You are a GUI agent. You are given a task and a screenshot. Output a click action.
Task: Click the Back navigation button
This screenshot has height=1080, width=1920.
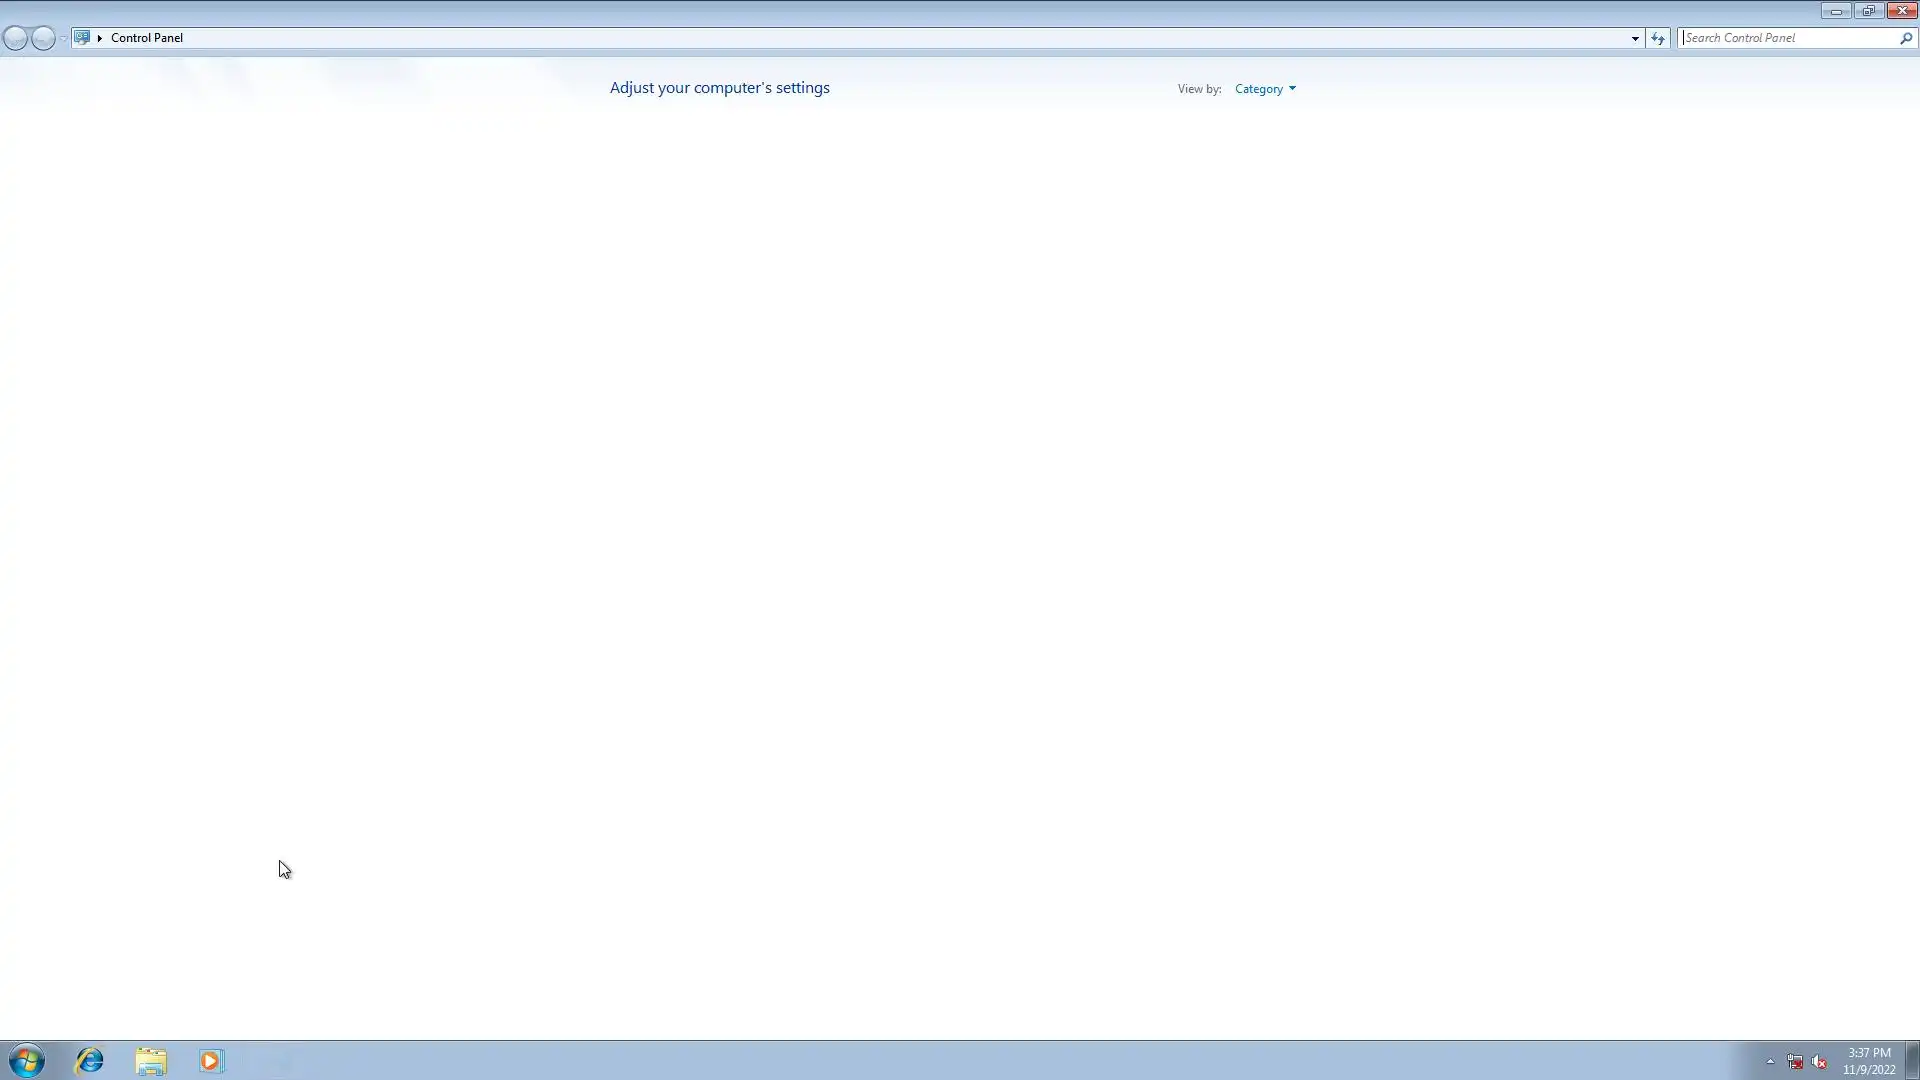pyautogui.click(x=16, y=38)
